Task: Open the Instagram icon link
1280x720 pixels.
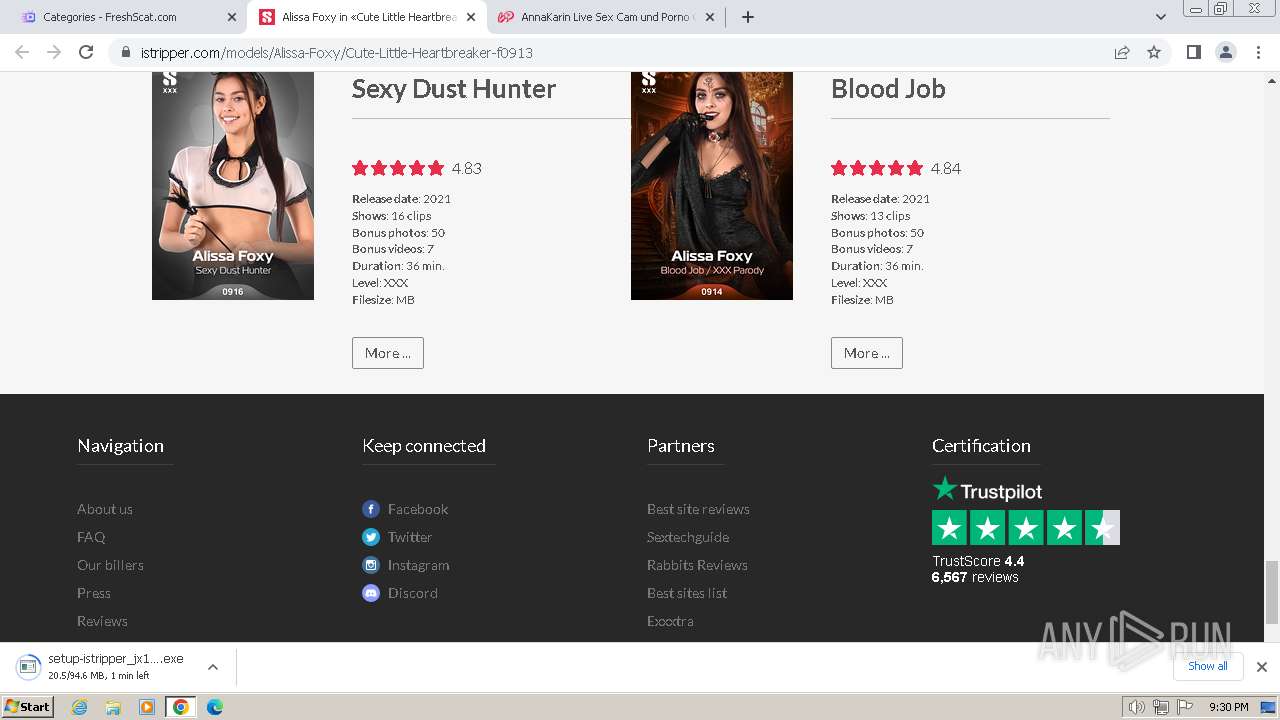Action: [371, 565]
